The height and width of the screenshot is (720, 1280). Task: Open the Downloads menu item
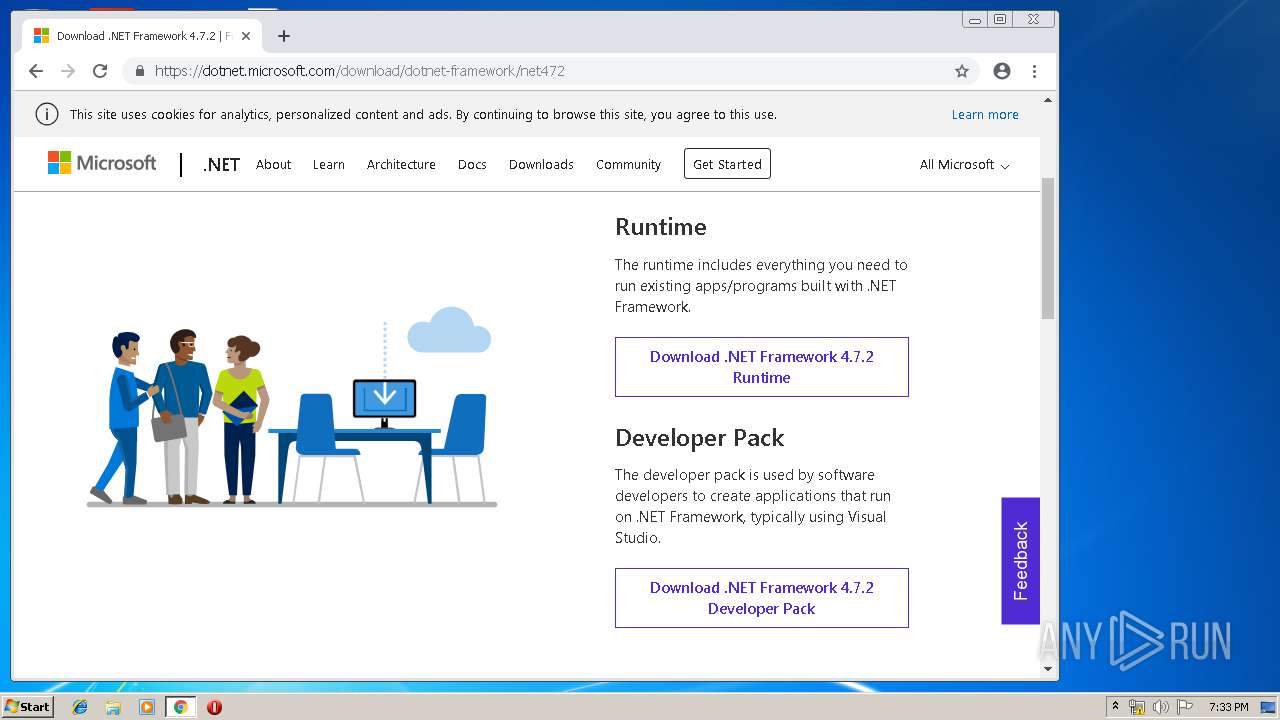(541, 164)
